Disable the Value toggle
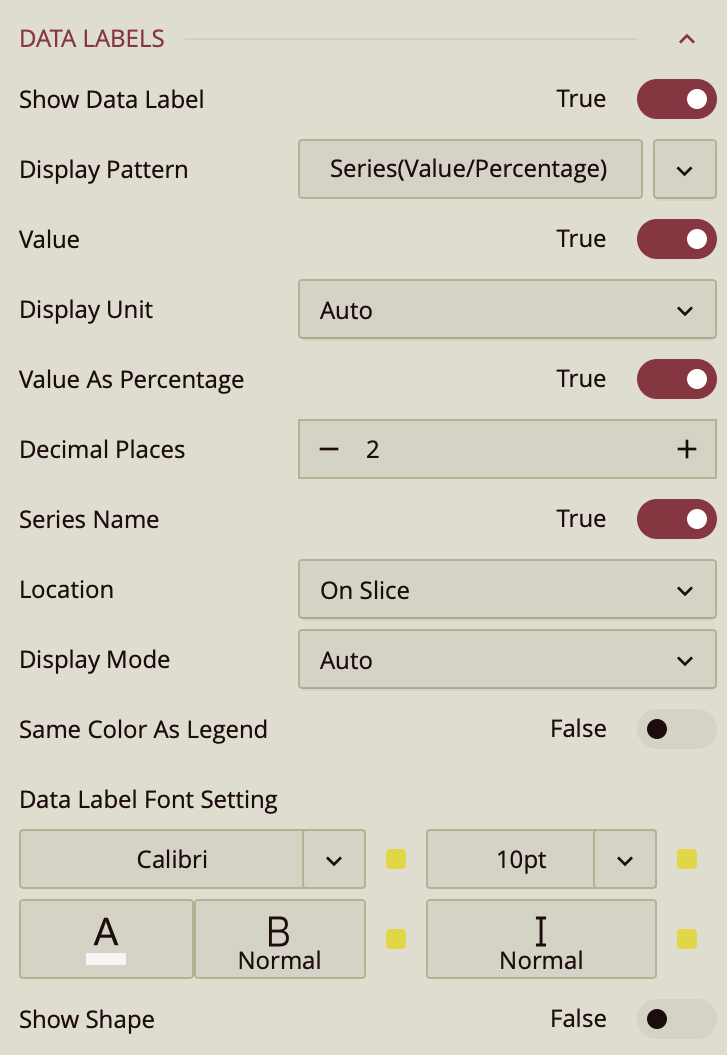This screenshot has width=727, height=1055. tap(676, 239)
